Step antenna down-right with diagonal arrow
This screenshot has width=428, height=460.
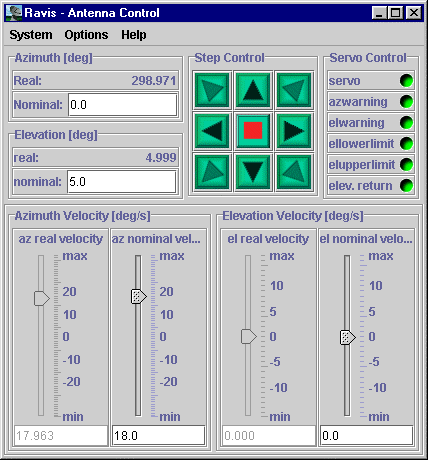pyautogui.click(x=294, y=172)
